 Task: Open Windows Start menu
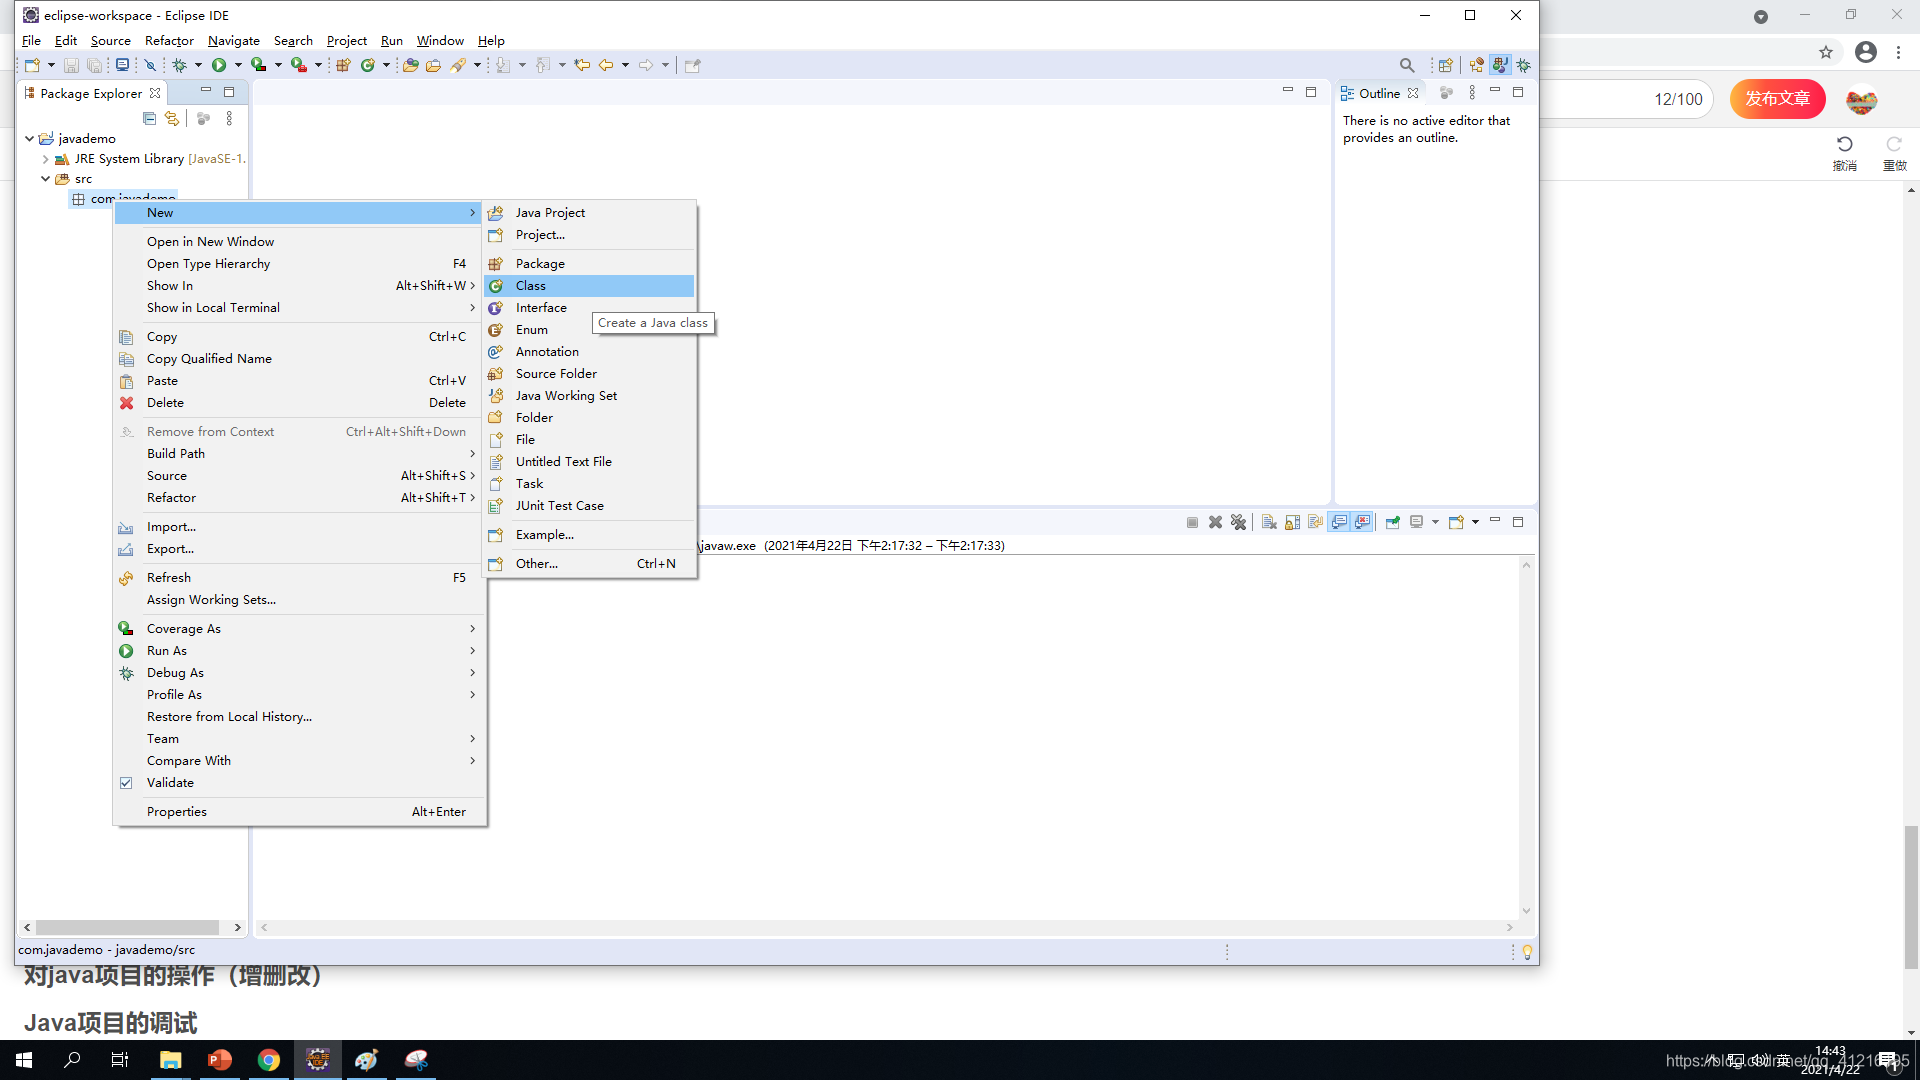tap(24, 1060)
